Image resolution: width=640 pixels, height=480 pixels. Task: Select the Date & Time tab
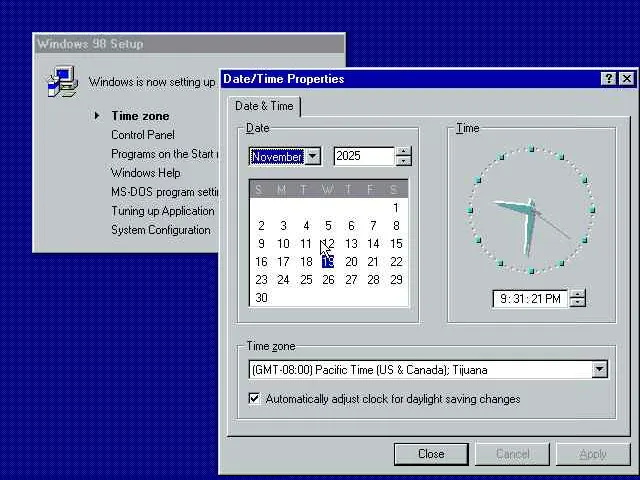point(264,106)
